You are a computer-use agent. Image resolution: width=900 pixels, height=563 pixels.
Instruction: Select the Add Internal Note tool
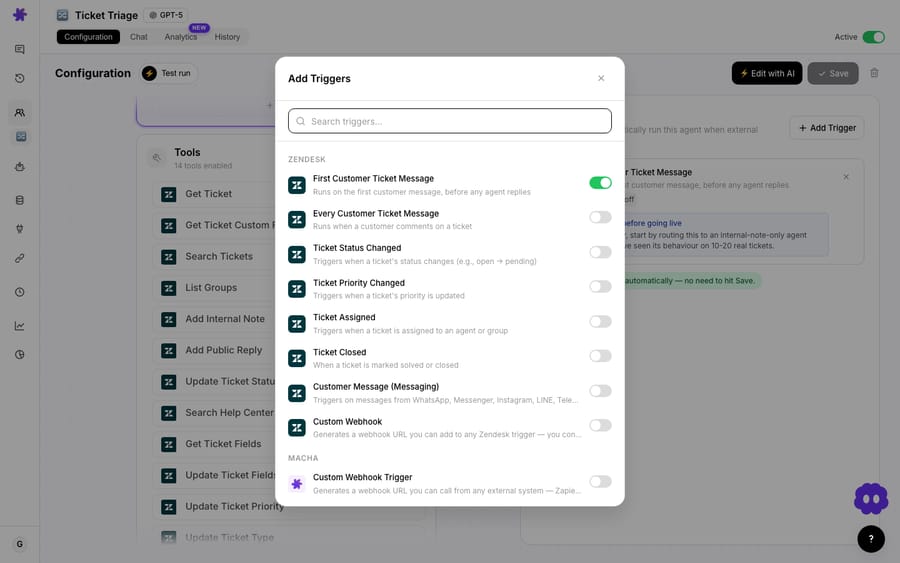coord(224,319)
